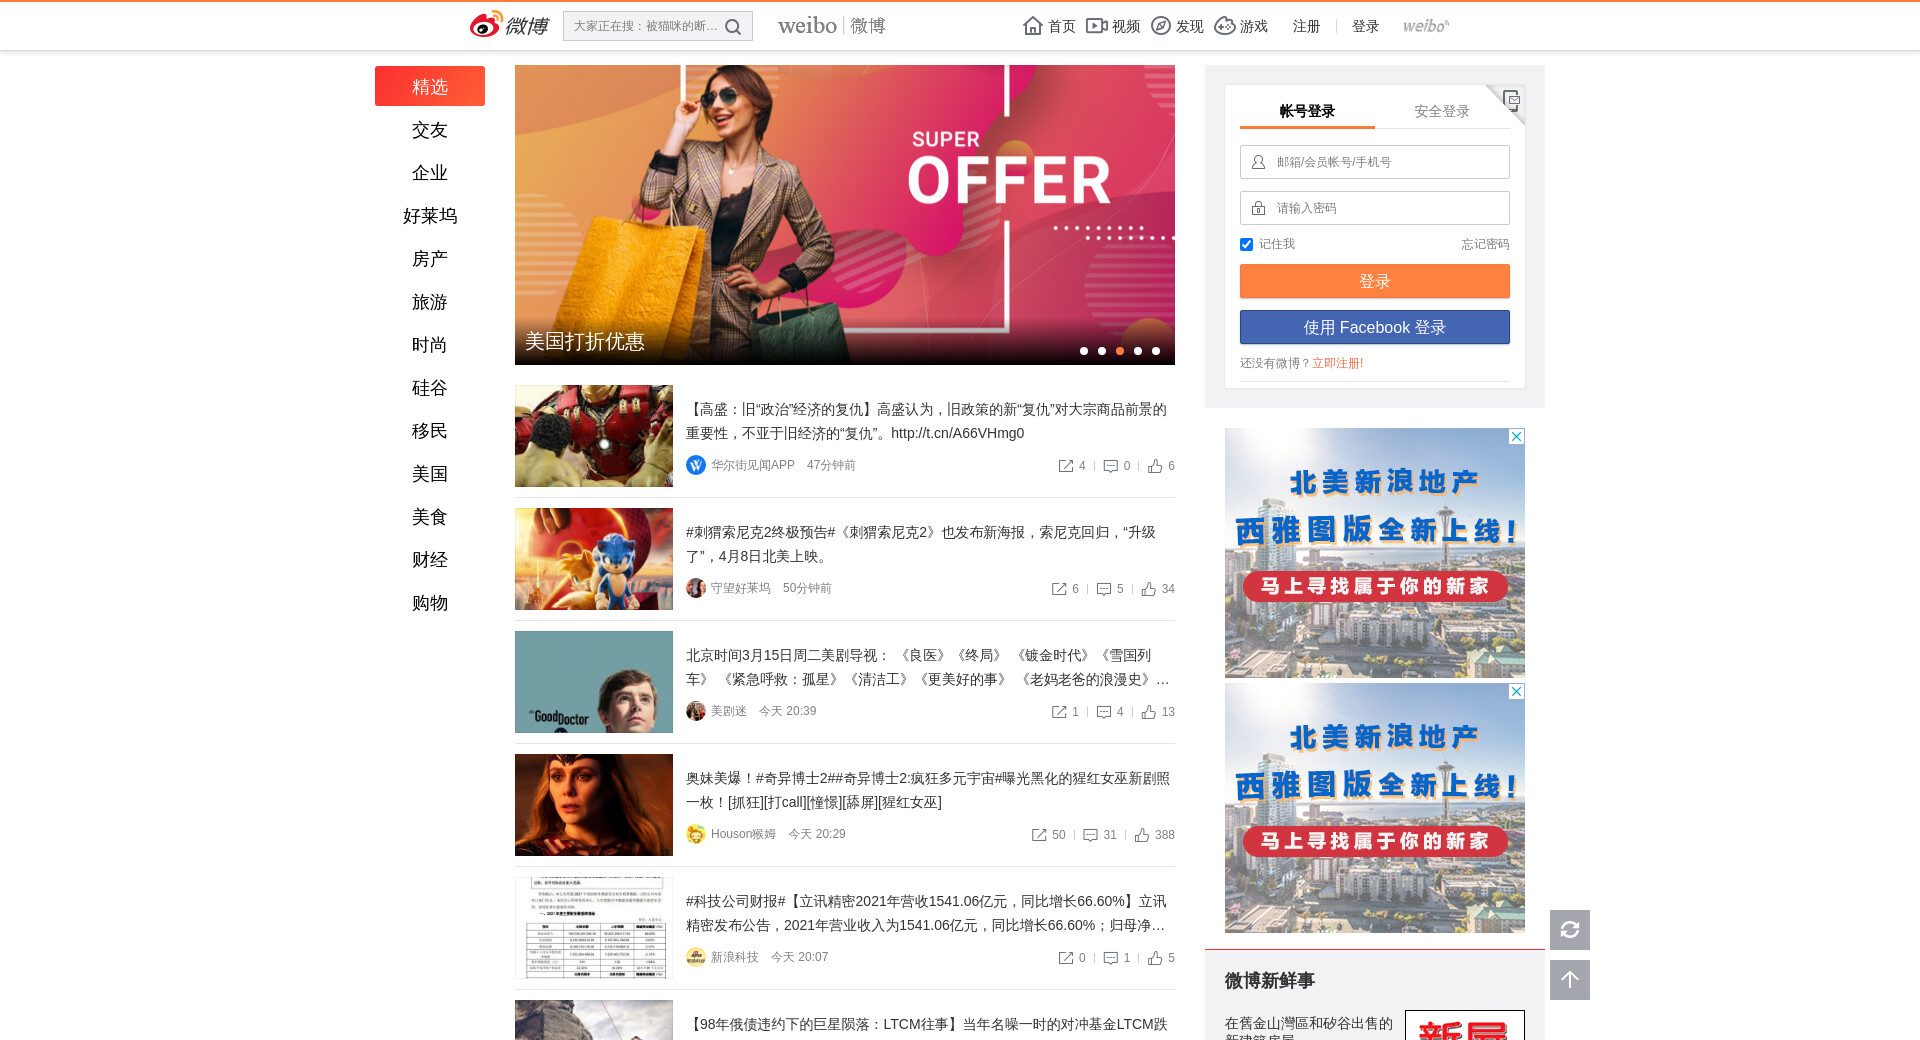This screenshot has height=1040, width=1920.
Task: Select the 财经 category
Action: coord(430,560)
